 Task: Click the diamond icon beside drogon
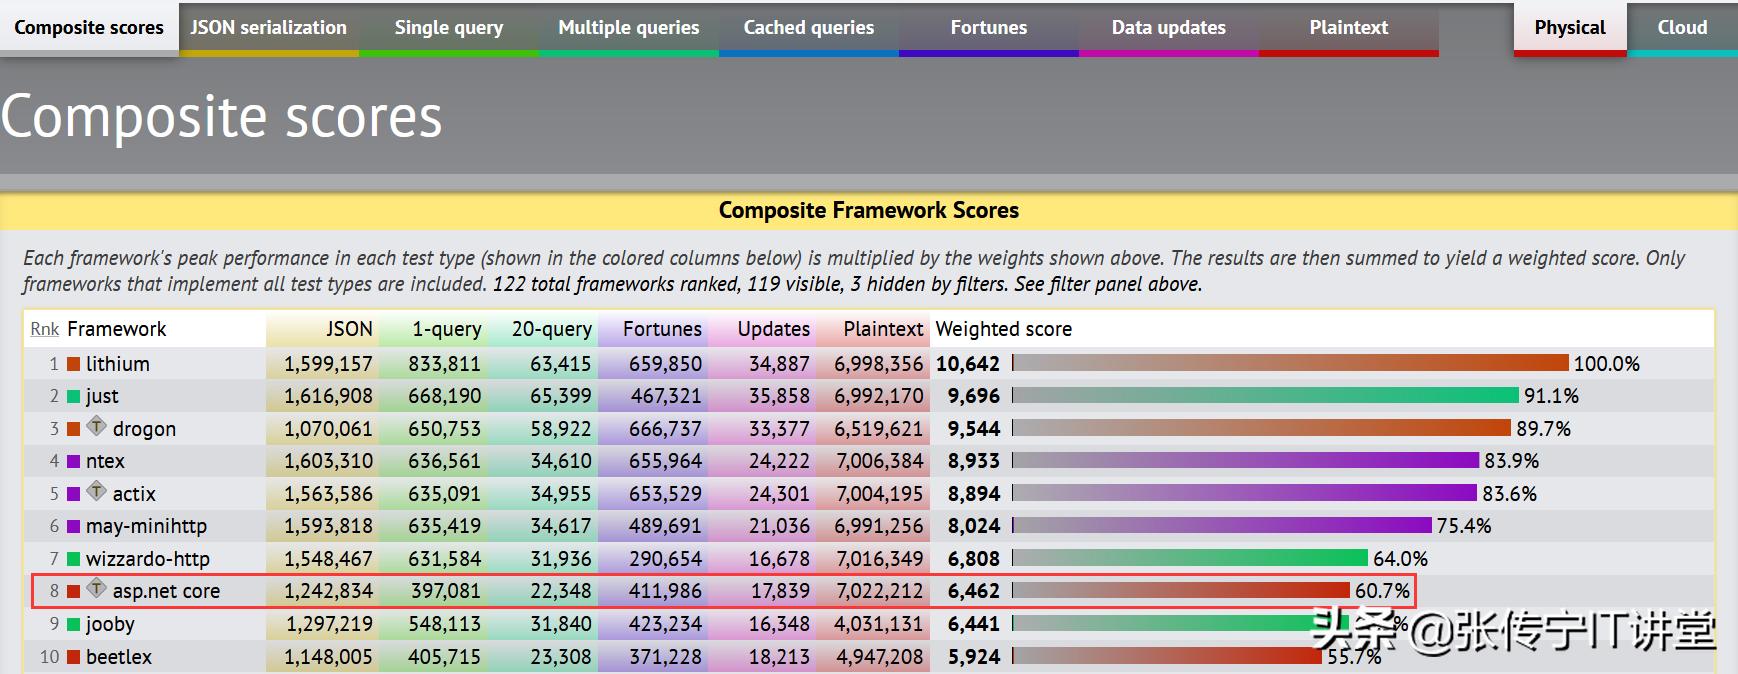tap(96, 426)
